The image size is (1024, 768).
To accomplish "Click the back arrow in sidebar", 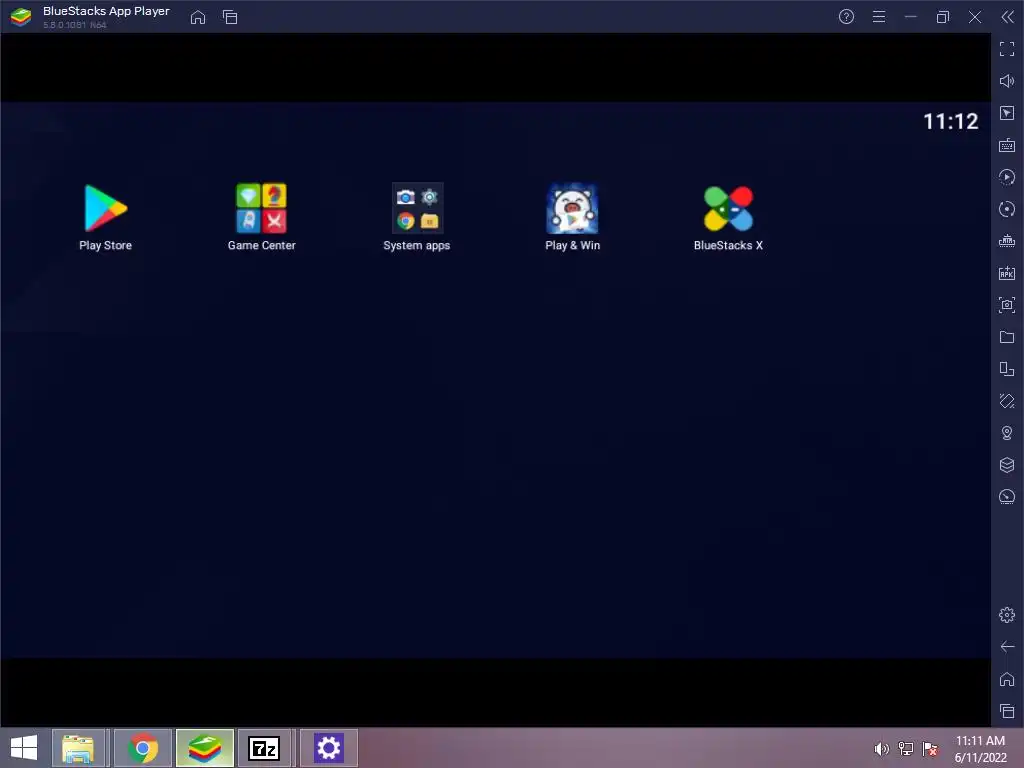I will [1007, 647].
